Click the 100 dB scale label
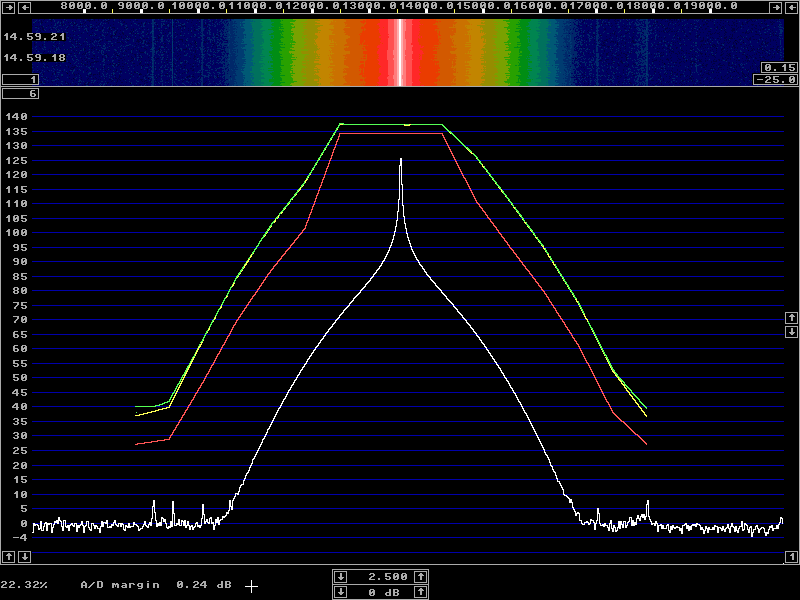Screen dimensions: 800x600 pos(16,233)
